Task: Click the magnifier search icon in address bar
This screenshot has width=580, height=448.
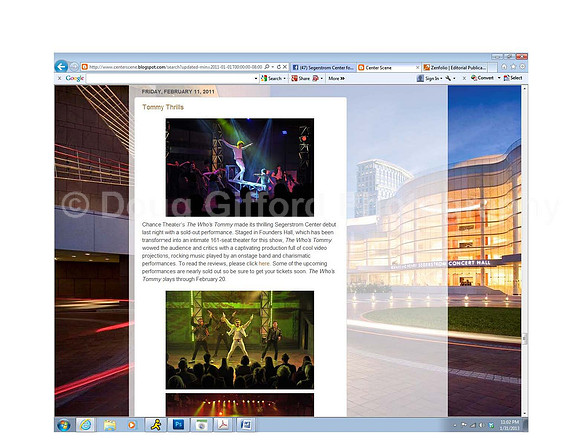Action: pyautogui.click(x=267, y=67)
